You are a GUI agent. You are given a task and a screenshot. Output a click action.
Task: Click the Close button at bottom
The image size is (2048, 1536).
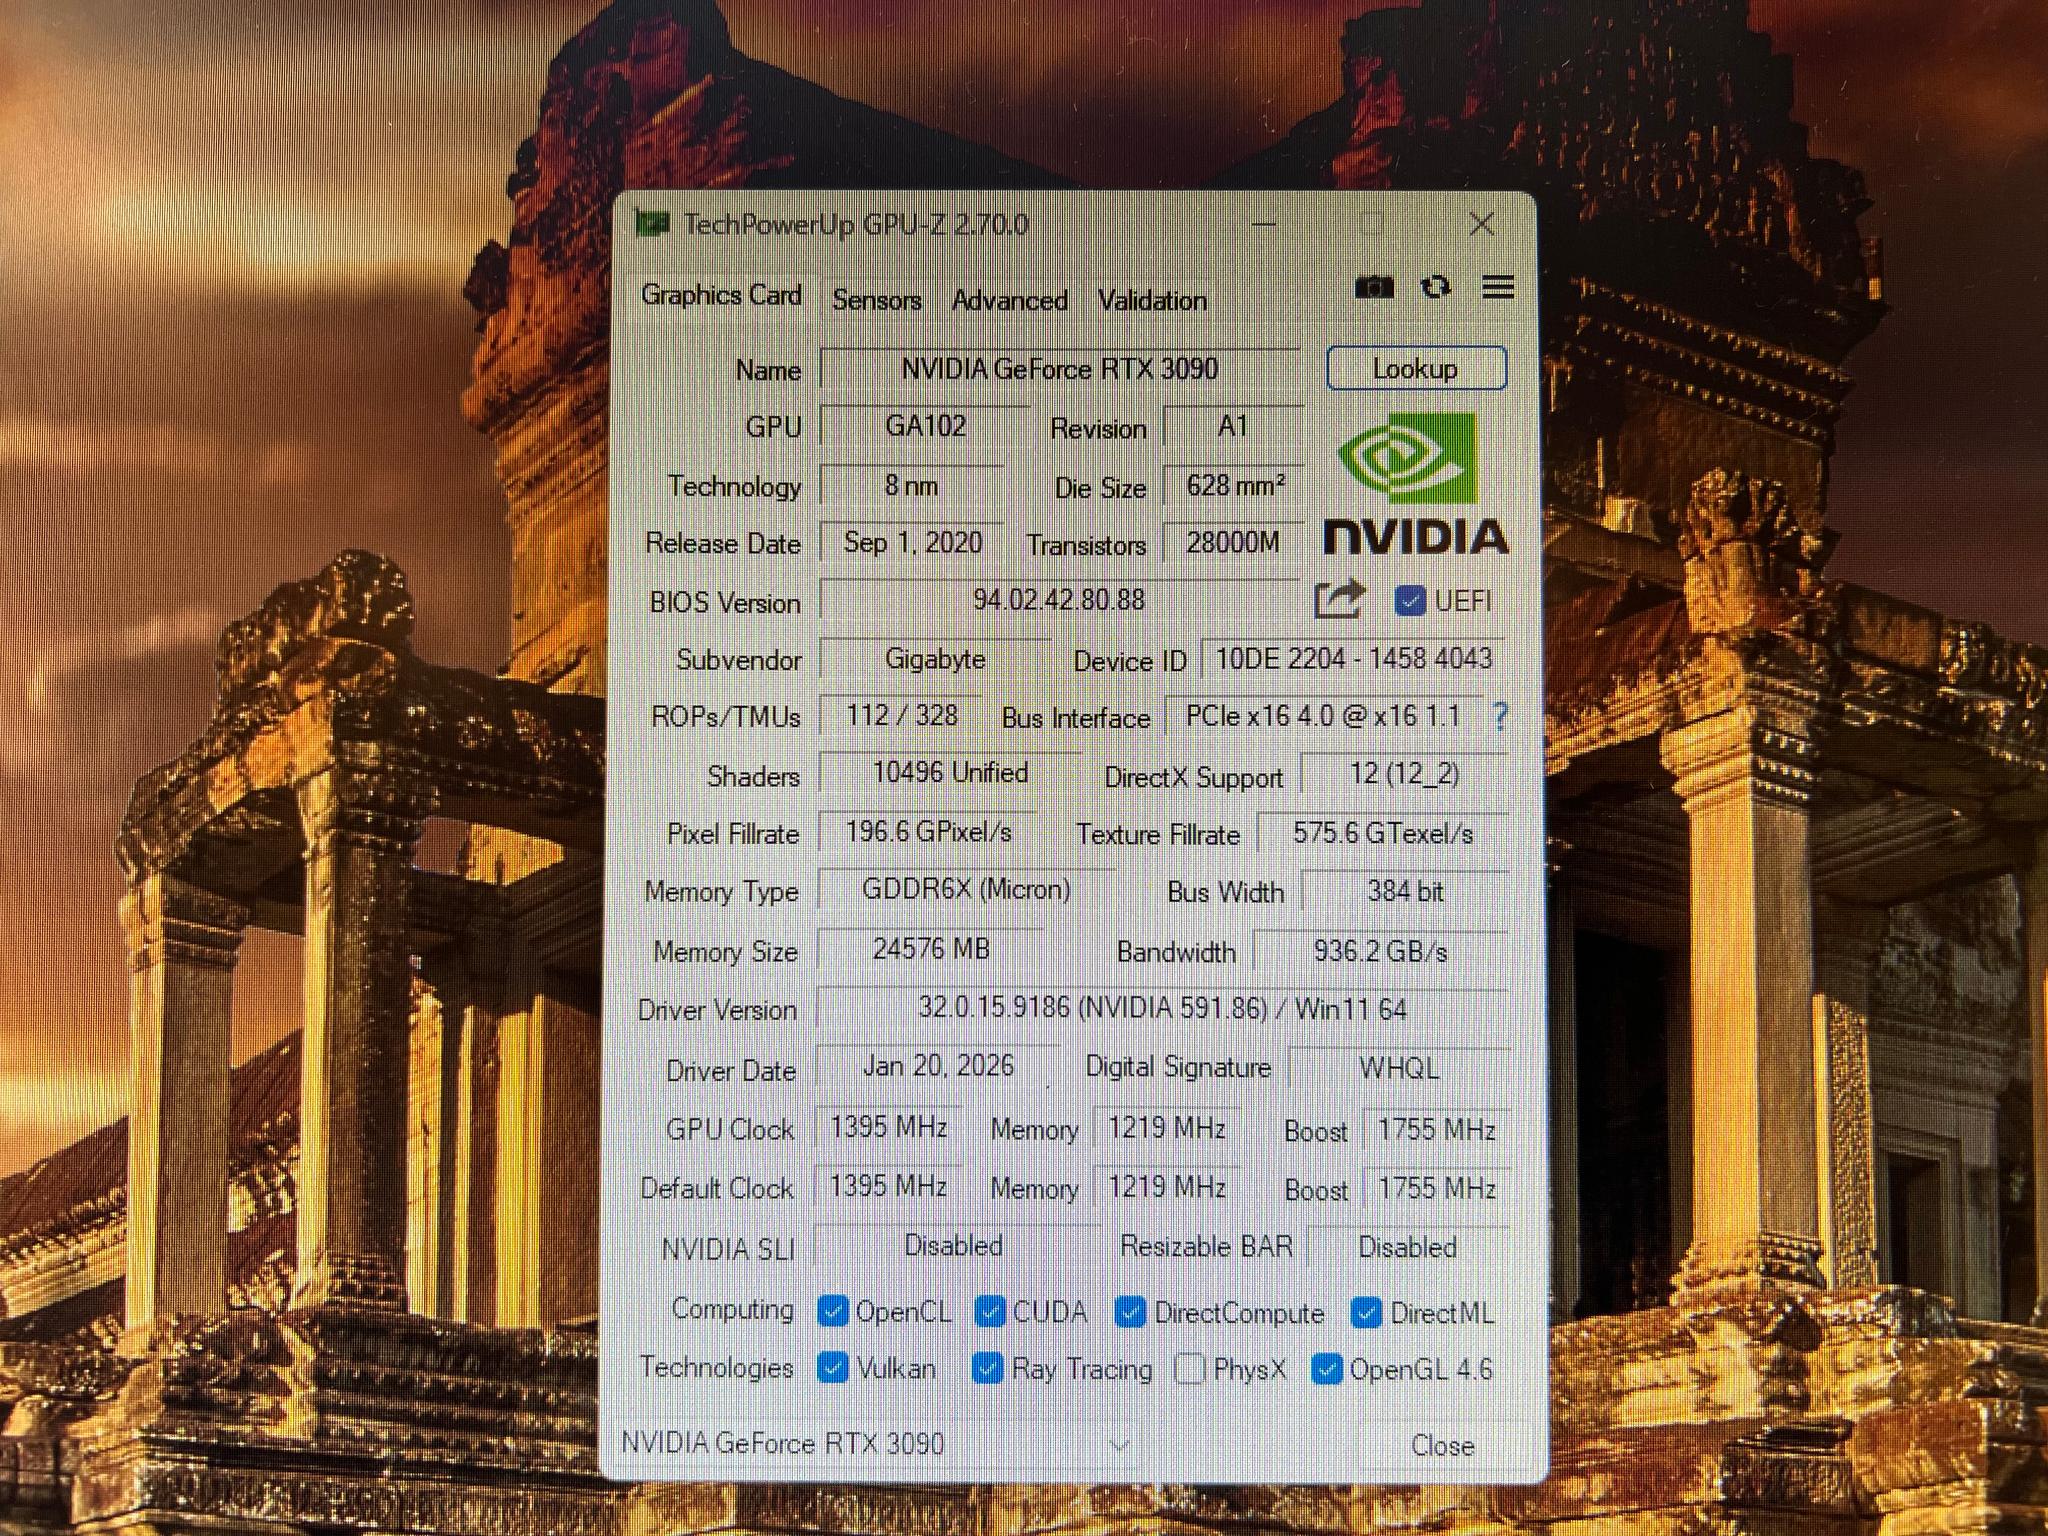point(1442,1445)
